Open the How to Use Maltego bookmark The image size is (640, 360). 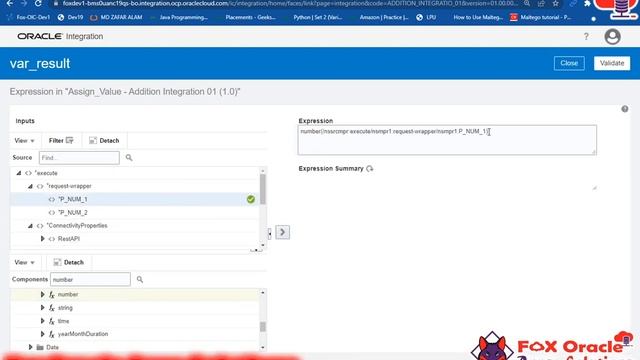[478, 18]
